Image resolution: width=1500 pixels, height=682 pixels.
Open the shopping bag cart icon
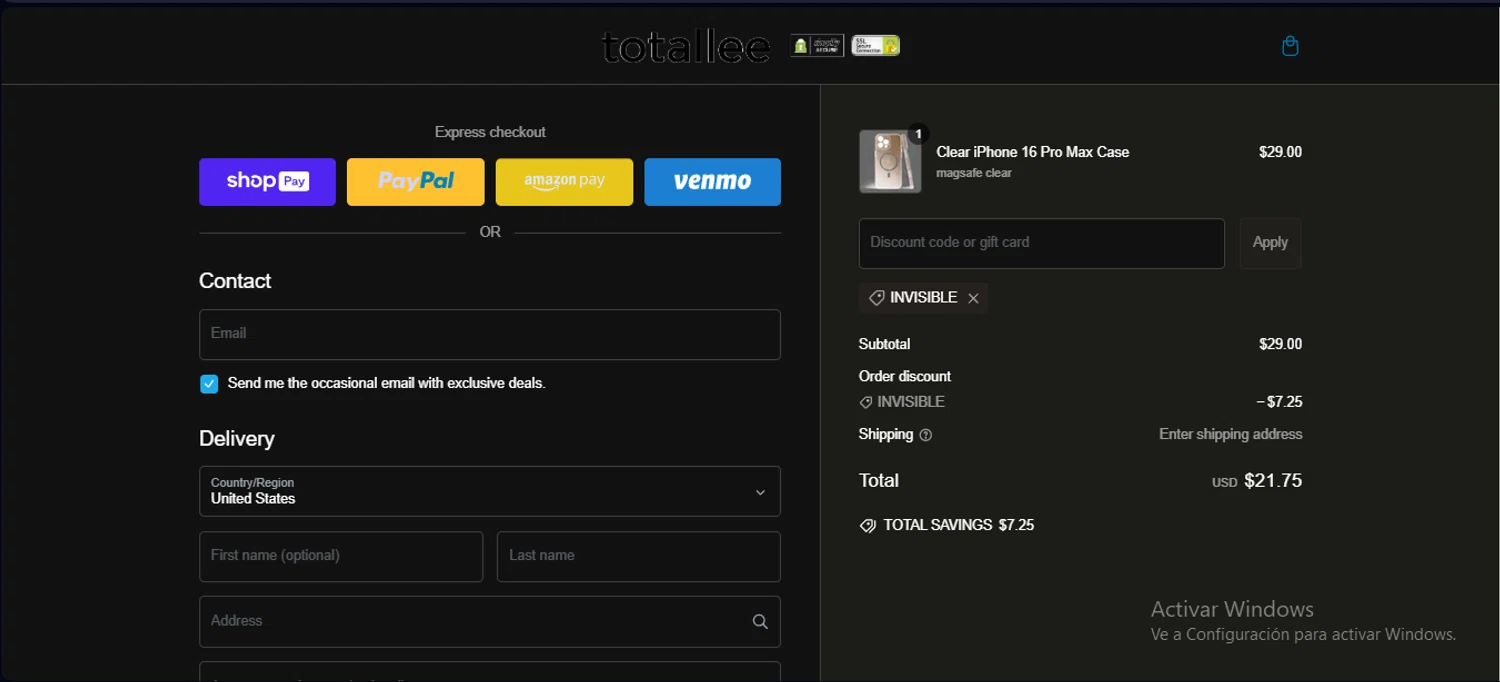point(1290,46)
